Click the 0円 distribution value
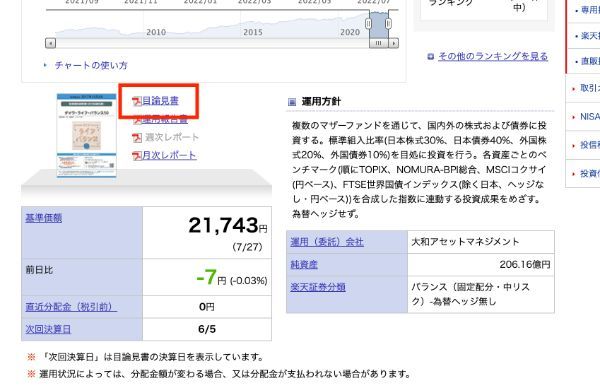The height and width of the screenshot is (388, 600). pyautogui.click(x=207, y=307)
